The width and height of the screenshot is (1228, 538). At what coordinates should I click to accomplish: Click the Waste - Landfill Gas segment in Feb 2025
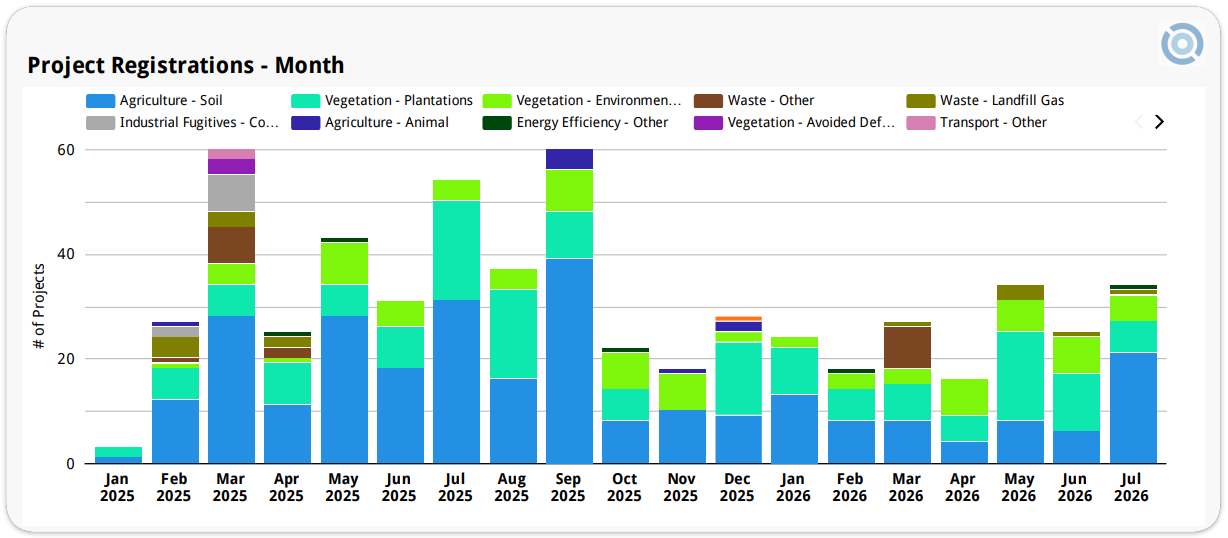[x=175, y=347]
